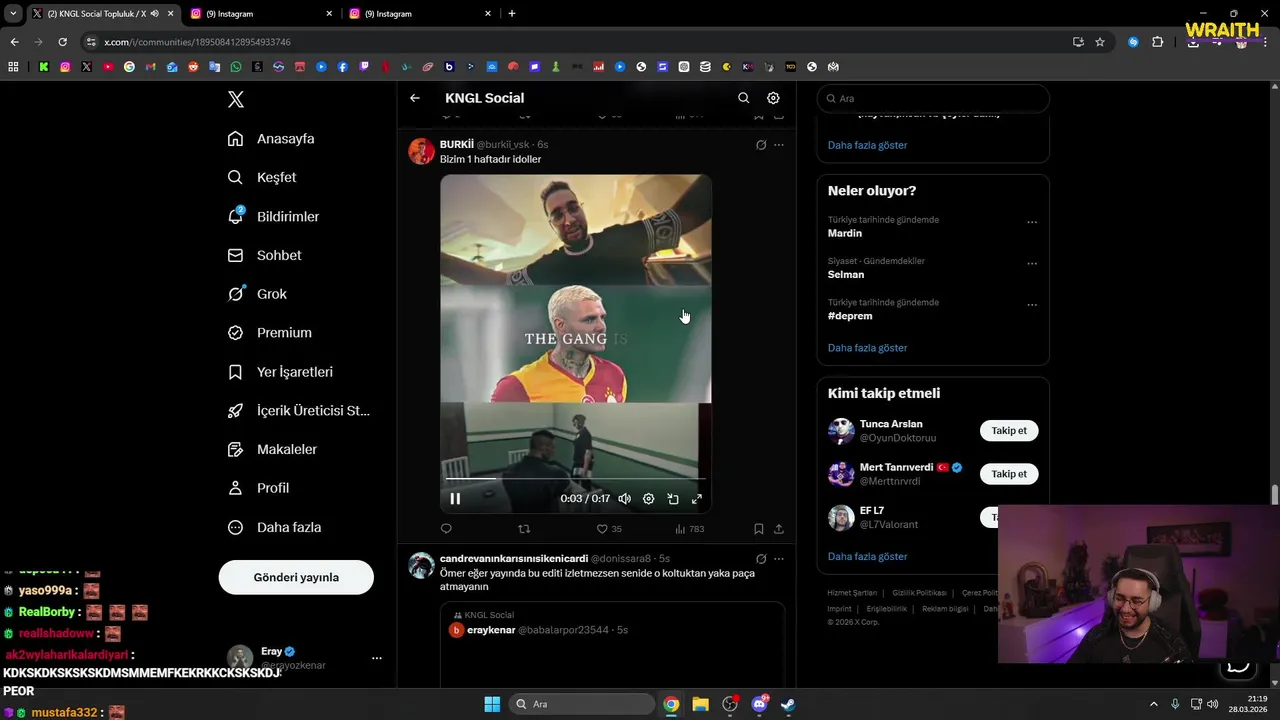1280x720 pixels.
Task: Open candrevanınkarısınısikenicardi post options menu
Action: (779, 559)
